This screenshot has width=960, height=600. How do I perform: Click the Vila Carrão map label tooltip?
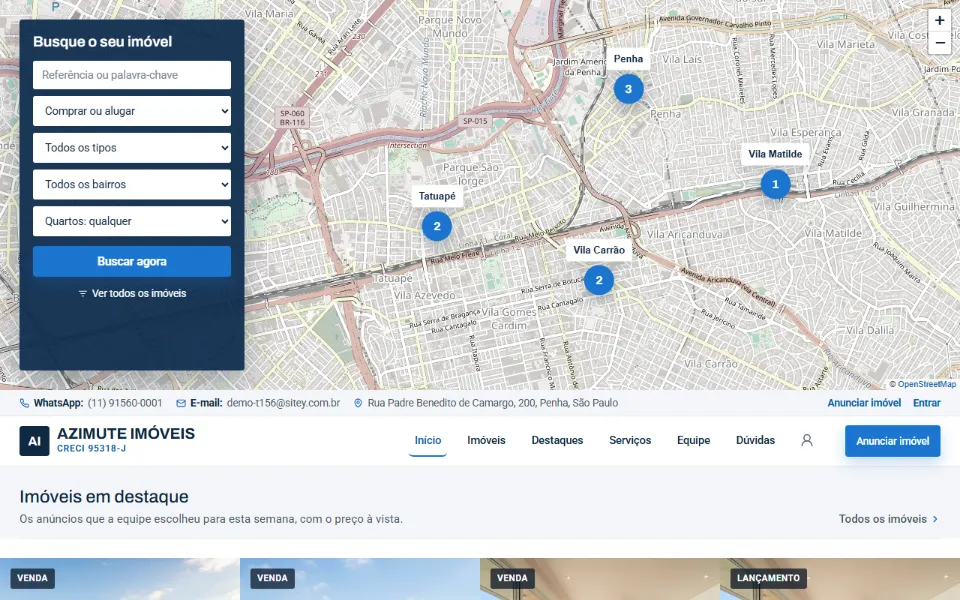pos(599,250)
